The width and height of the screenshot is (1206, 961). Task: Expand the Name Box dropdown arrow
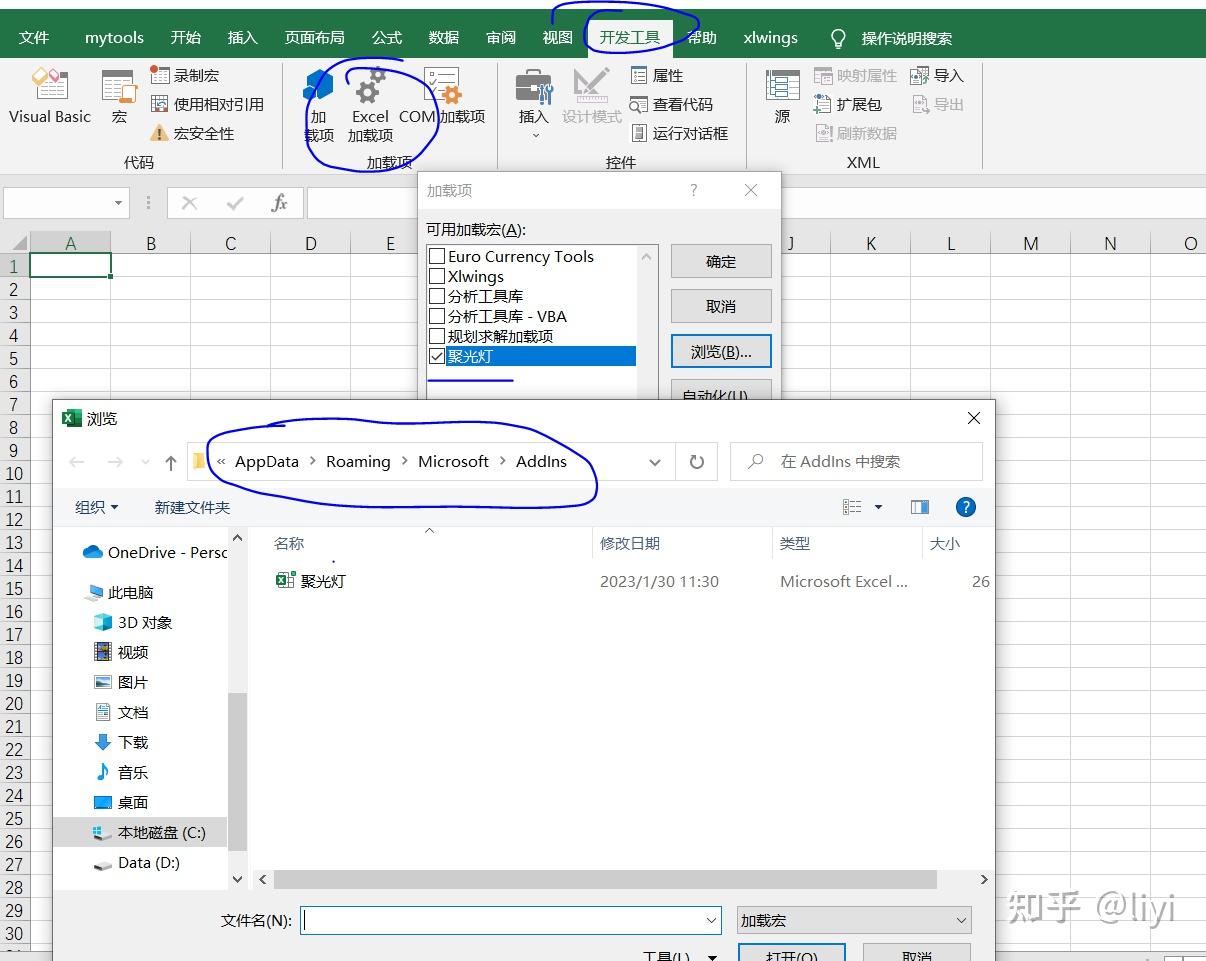click(x=119, y=203)
